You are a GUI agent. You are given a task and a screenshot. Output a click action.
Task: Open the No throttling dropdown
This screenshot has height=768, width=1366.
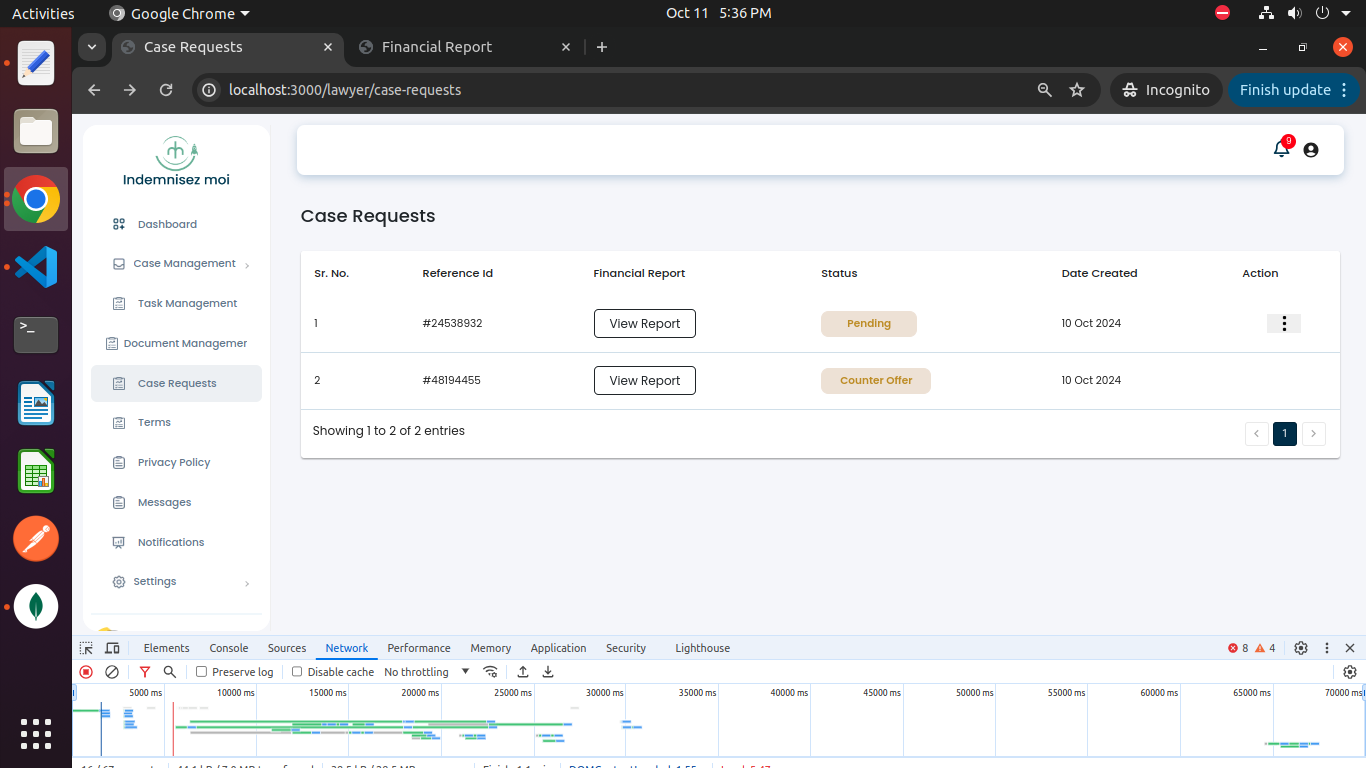tap(427, 672)
